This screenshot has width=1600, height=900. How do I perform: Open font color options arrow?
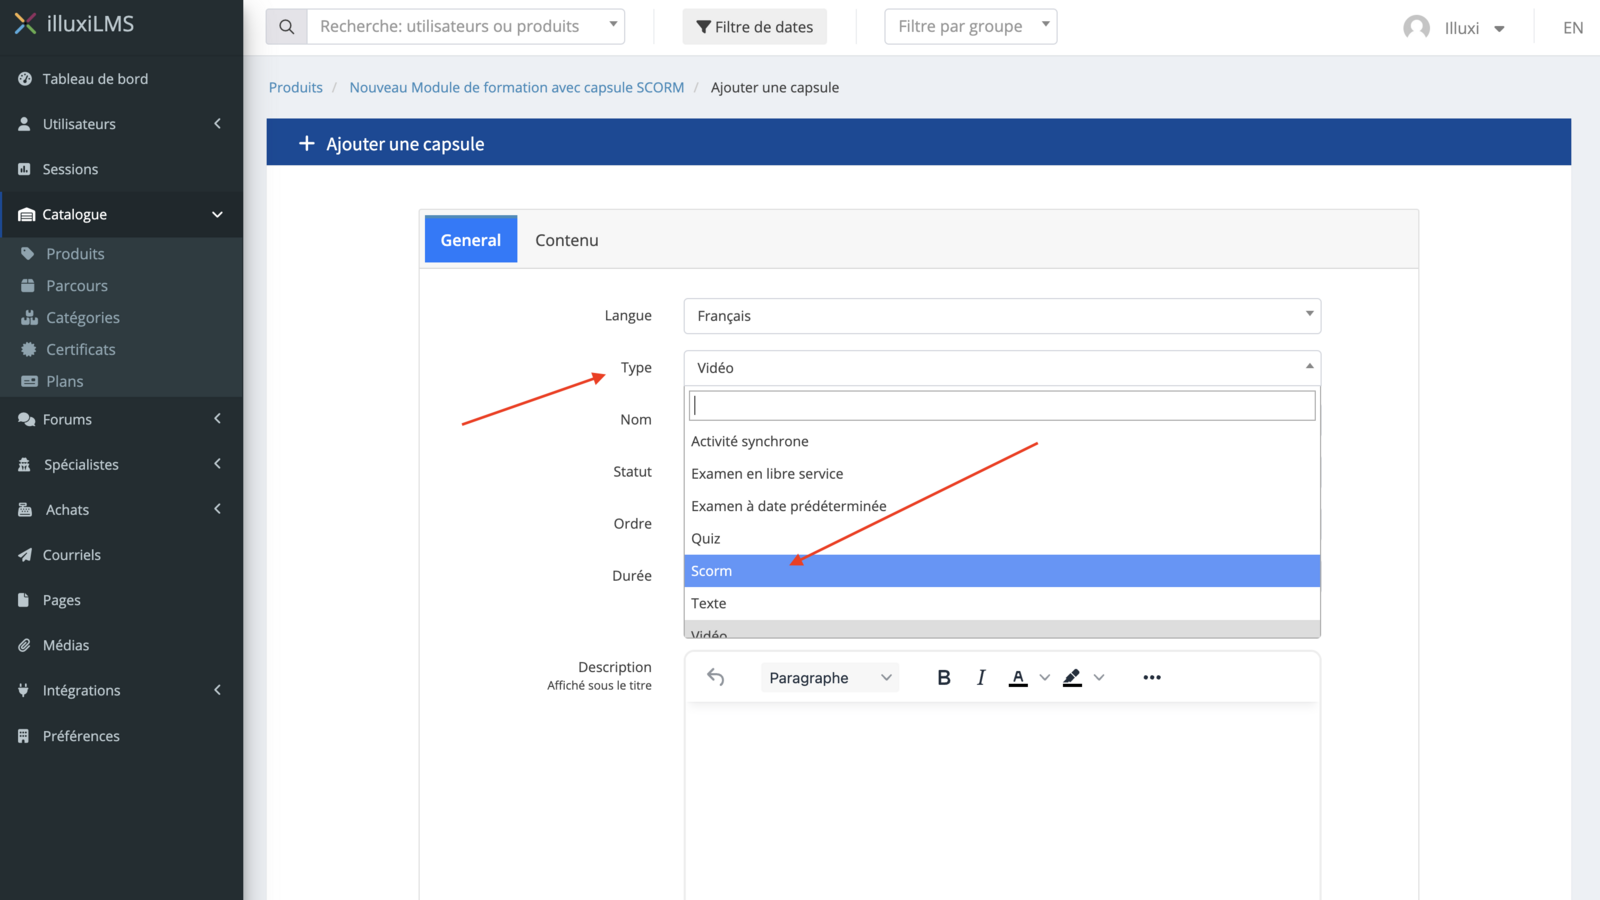(x=1045, y=678)
